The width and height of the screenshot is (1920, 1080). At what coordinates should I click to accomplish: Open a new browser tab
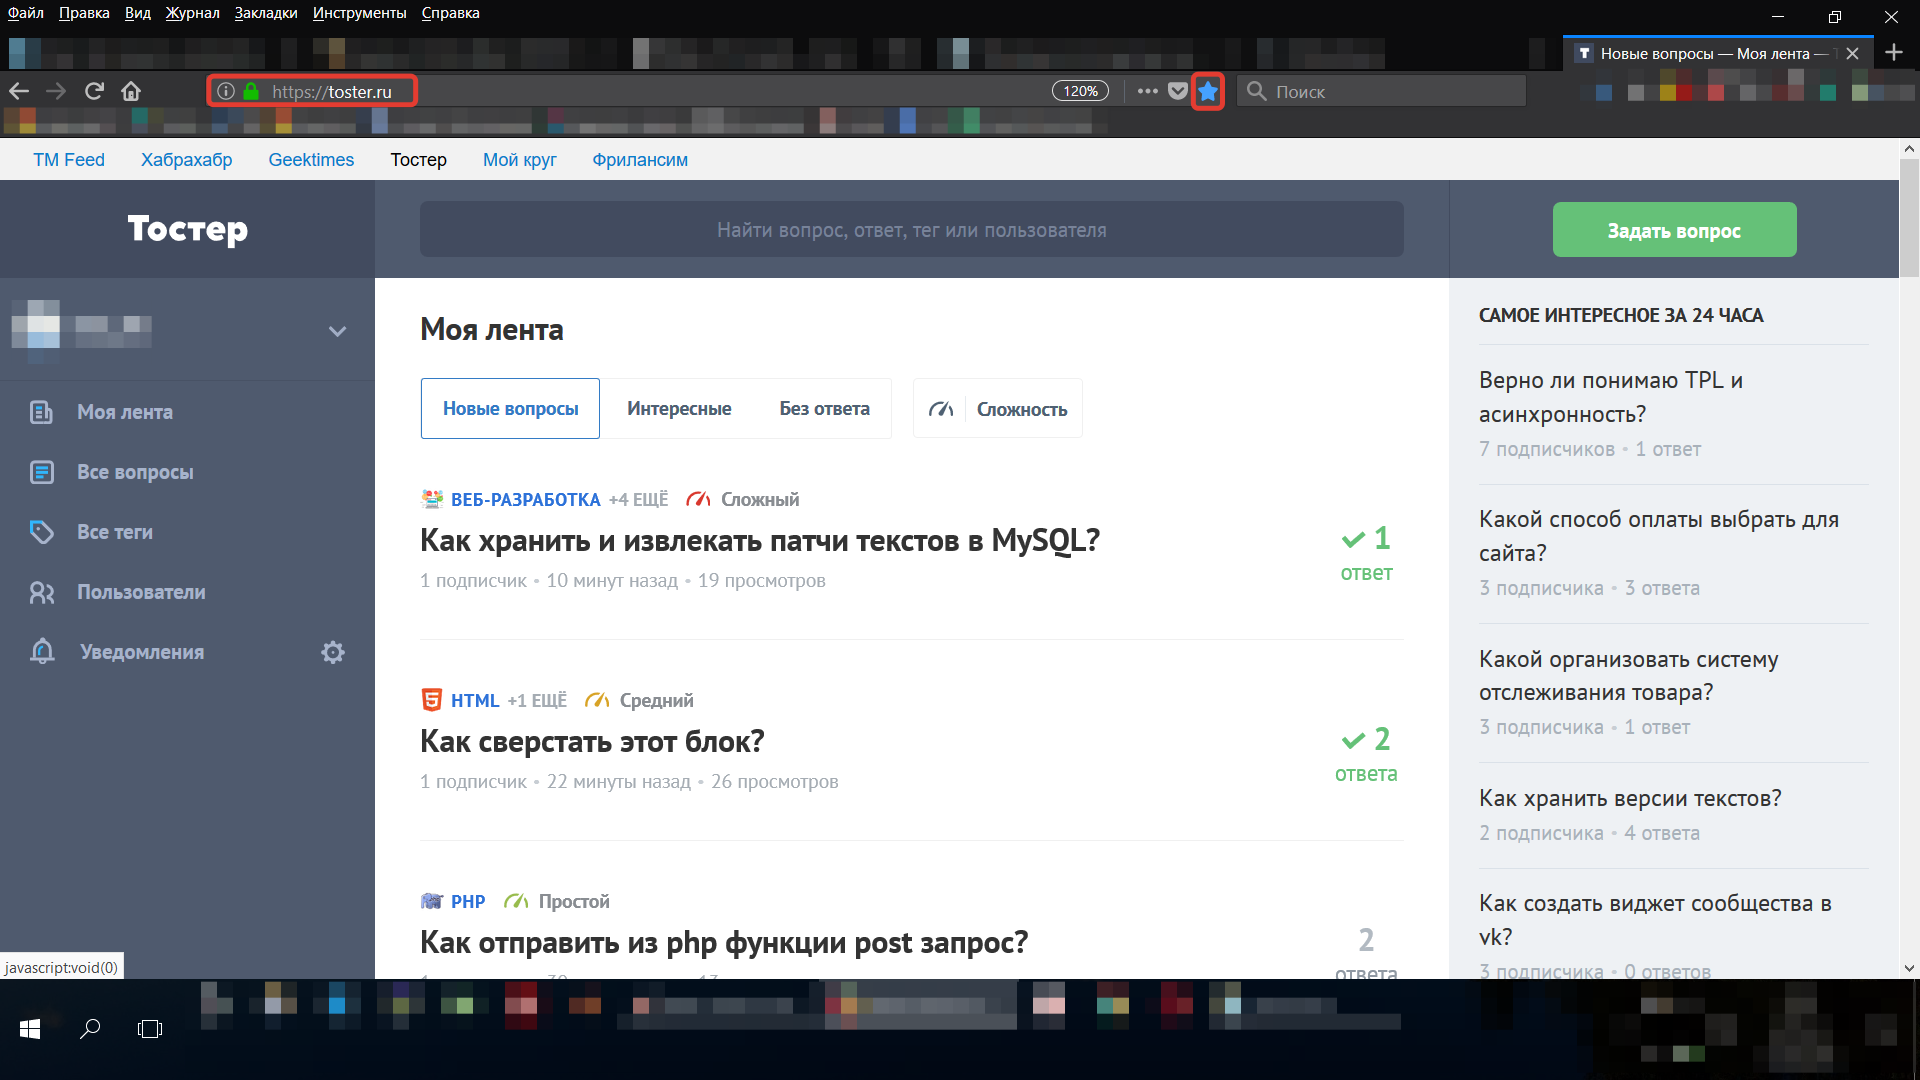(1893, 52)
